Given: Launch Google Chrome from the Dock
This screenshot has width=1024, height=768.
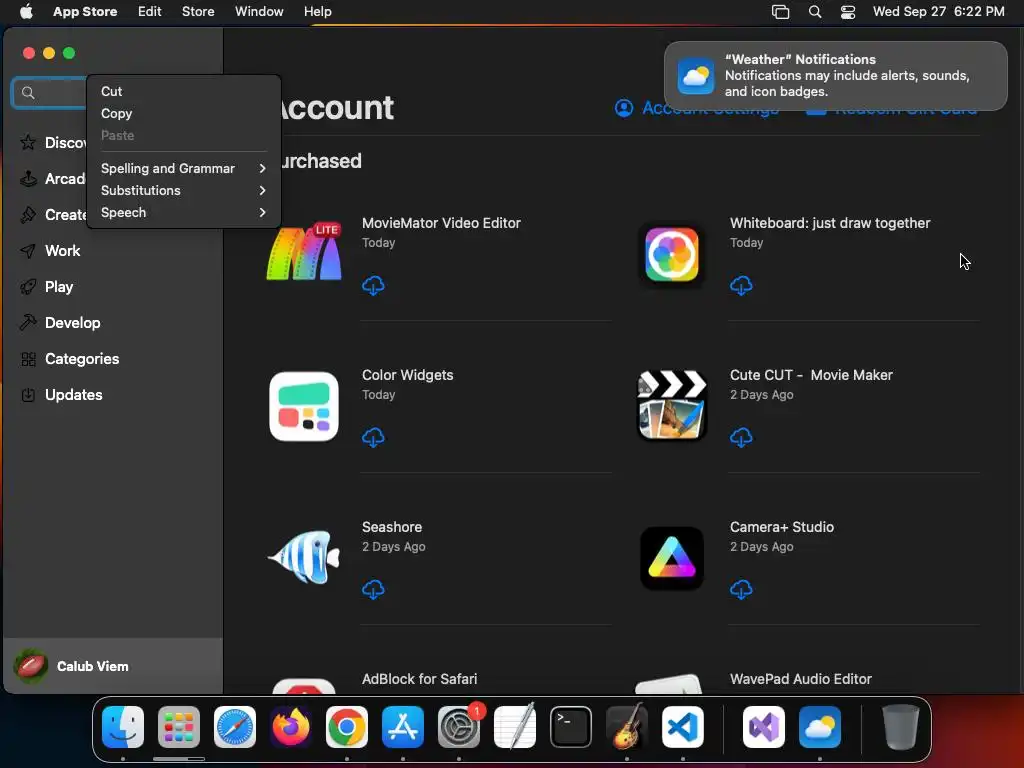Looking at the screenshot, I should 347,727.
